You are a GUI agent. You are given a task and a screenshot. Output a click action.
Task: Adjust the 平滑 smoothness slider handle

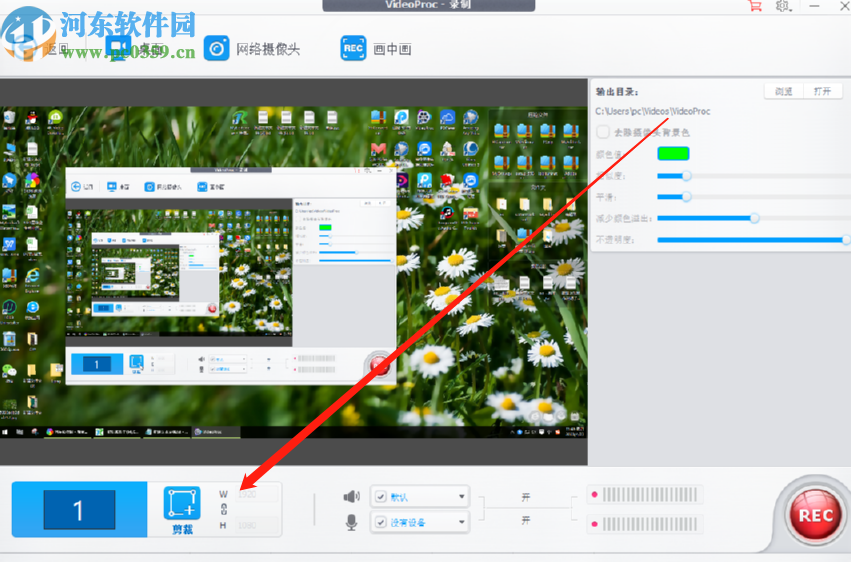[687, 196]
